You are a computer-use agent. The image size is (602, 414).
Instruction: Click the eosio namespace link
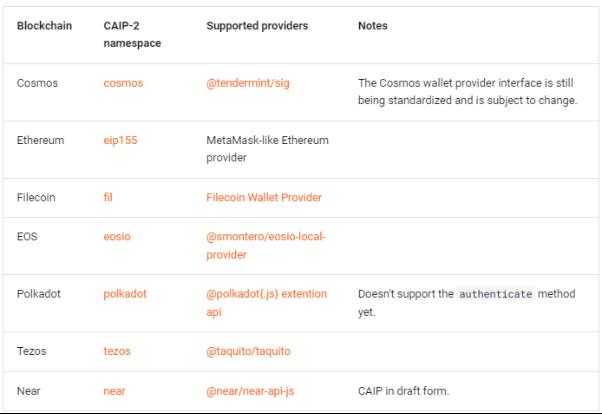pos(117,237)
